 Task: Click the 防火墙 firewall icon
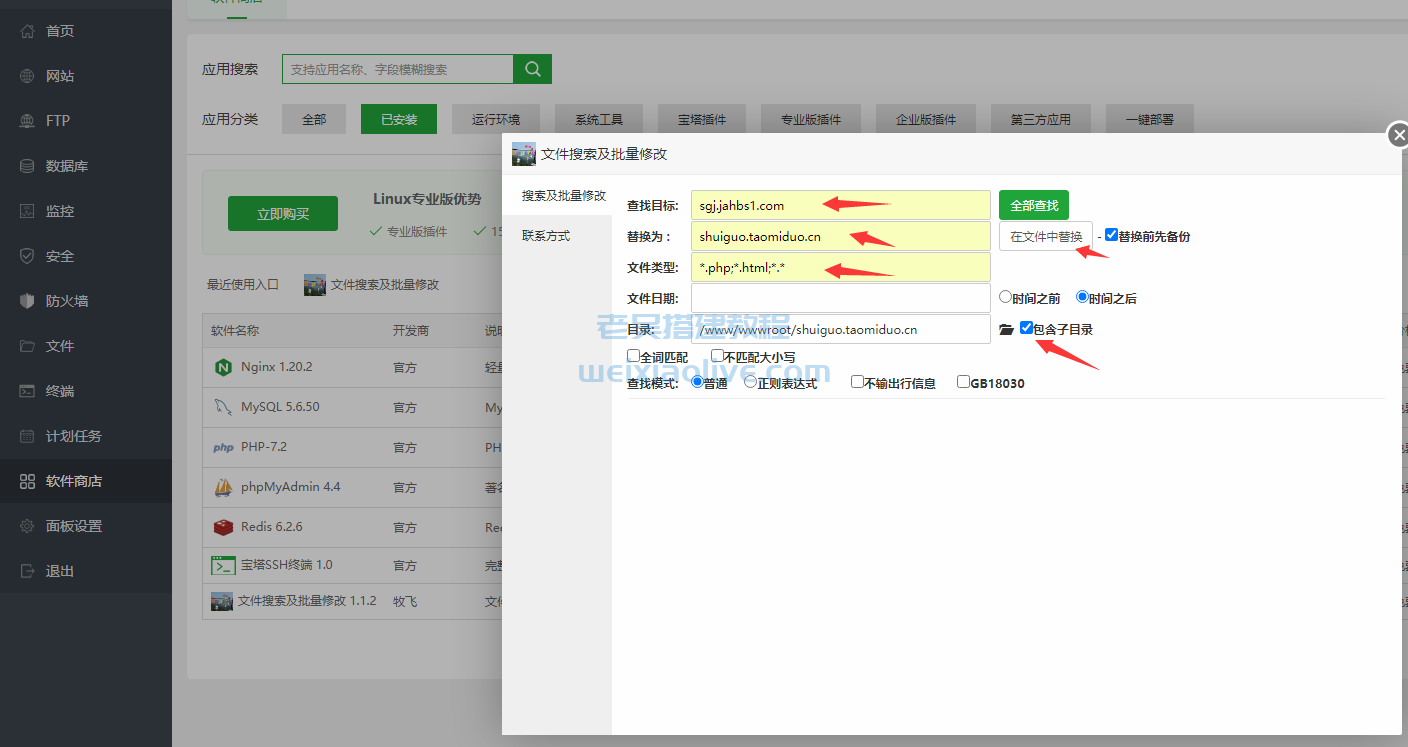[x=28, y=301]
